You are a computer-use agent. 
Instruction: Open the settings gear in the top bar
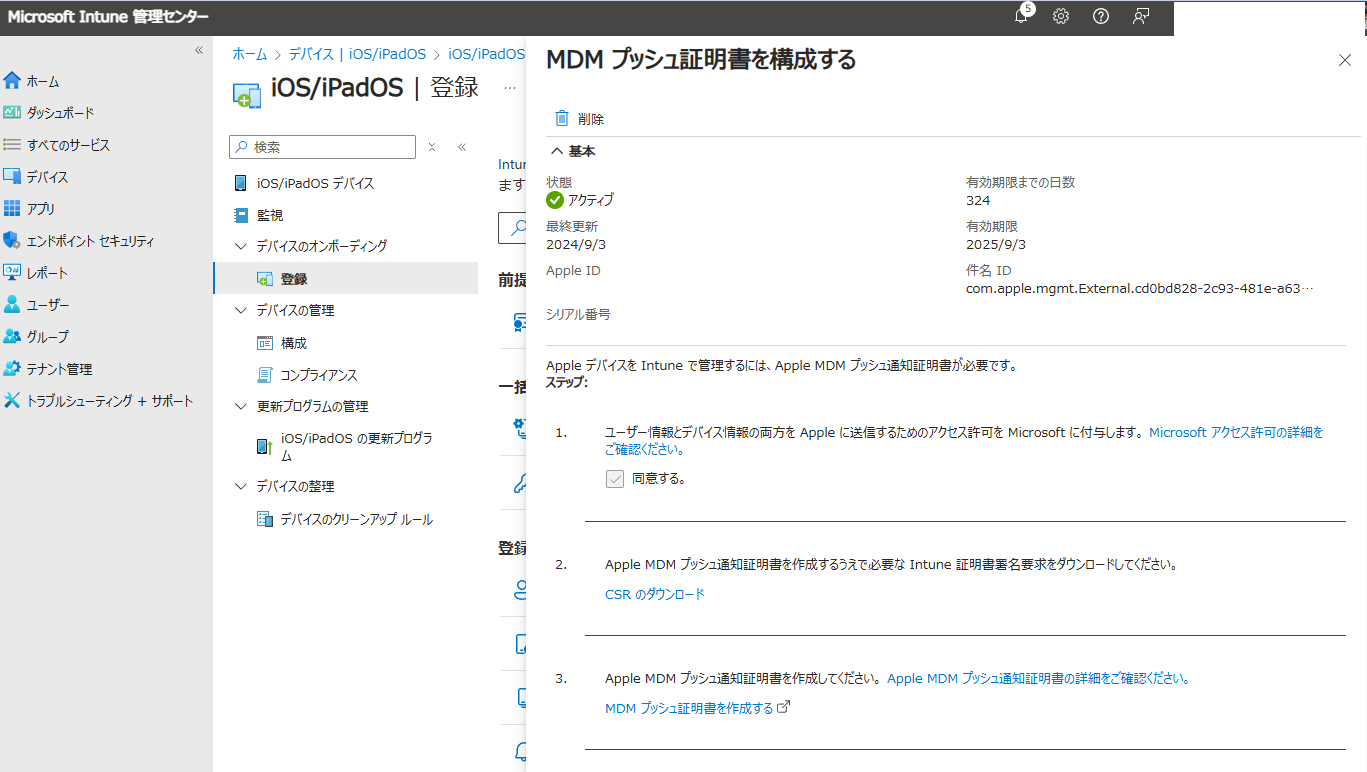[x=1060, y=17]
